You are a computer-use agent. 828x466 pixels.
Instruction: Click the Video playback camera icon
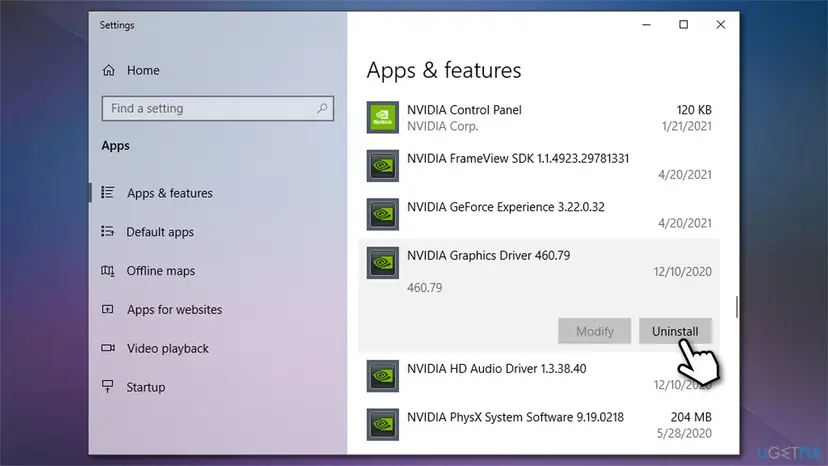click(x=108, y=348)
